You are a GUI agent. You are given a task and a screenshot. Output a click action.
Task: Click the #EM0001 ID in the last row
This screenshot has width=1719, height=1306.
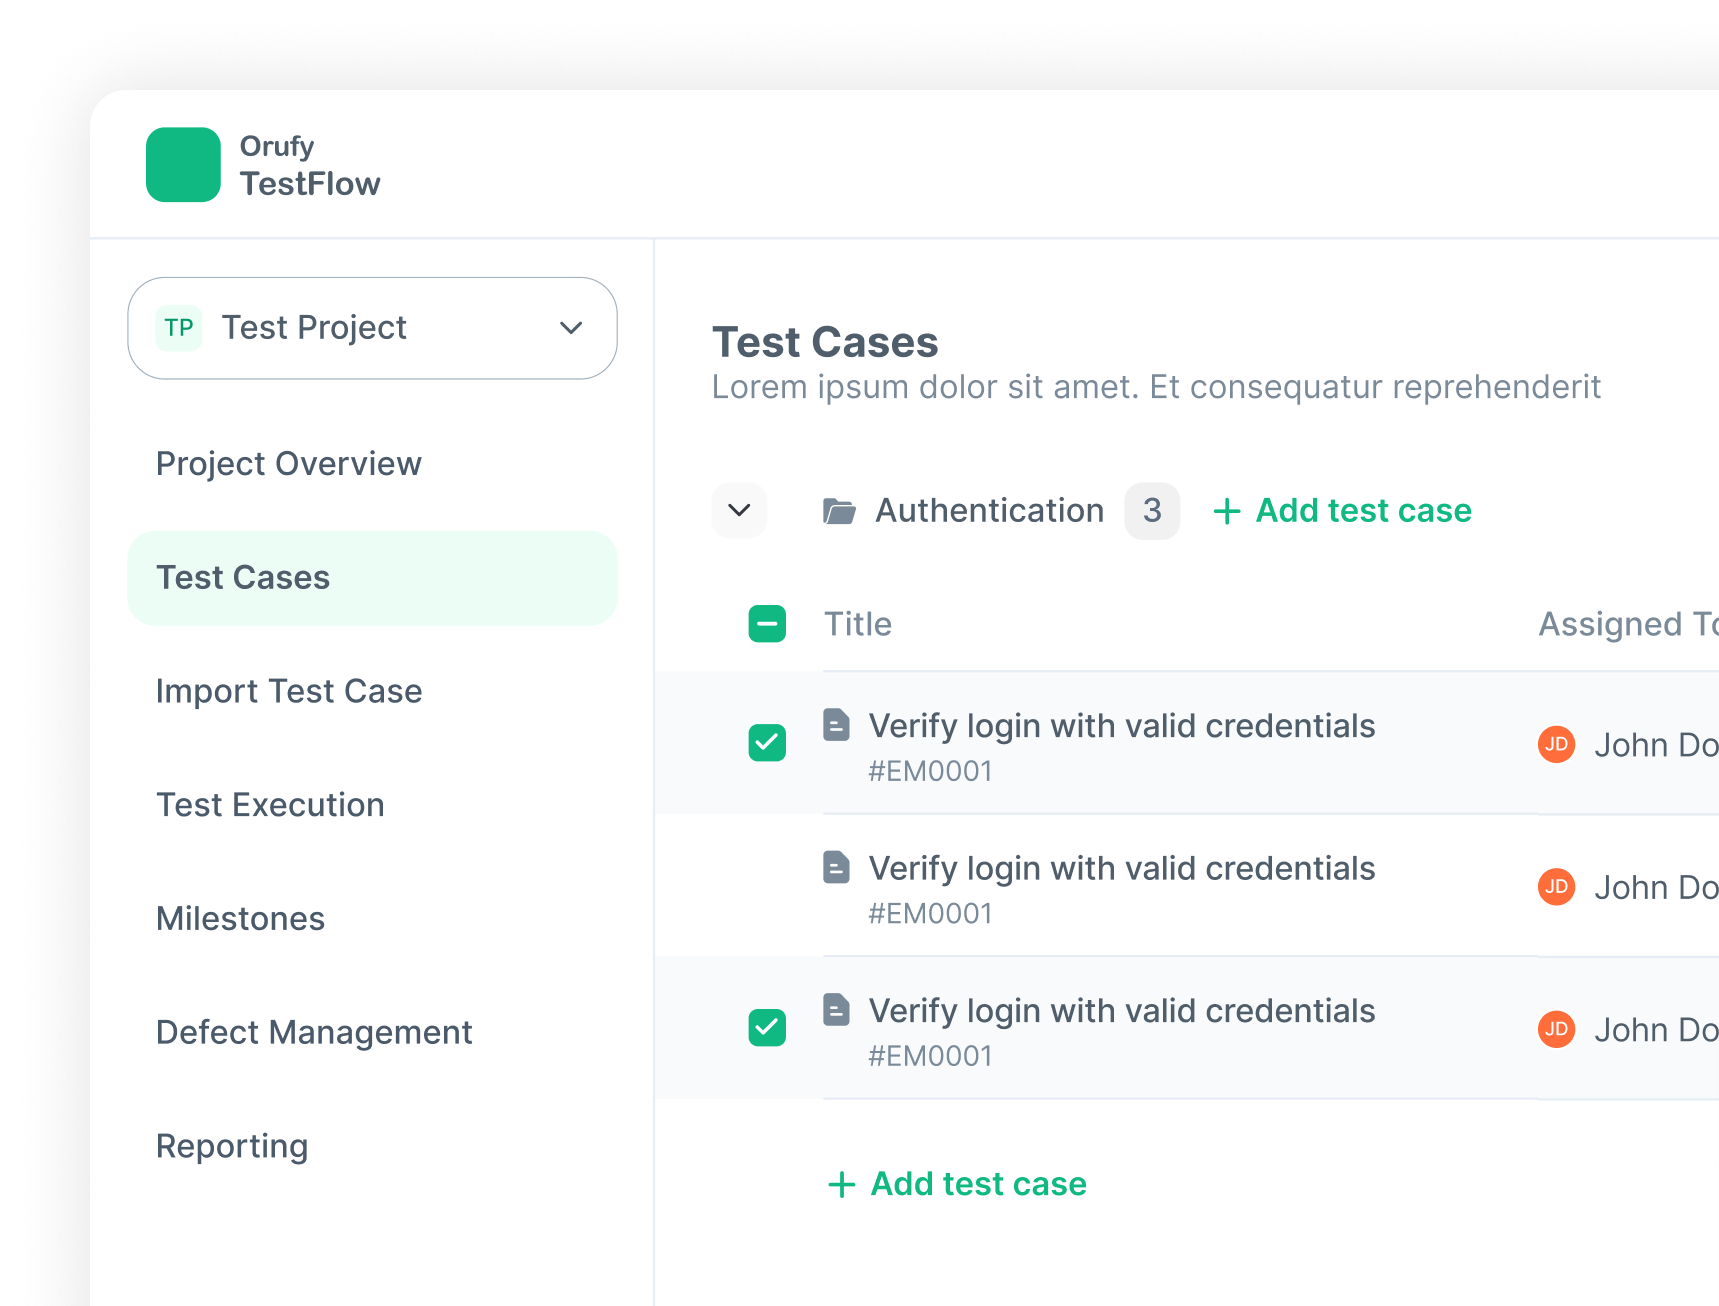point(930,1056)
